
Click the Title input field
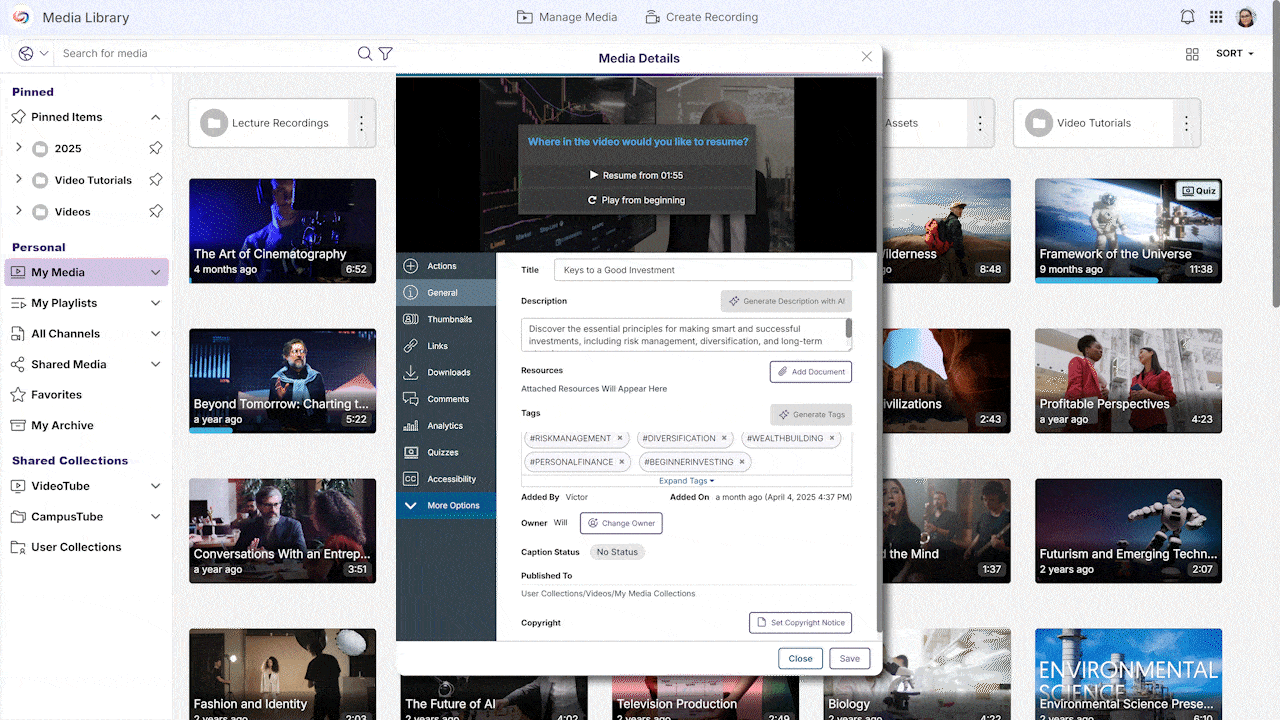[x=702, y=270]
